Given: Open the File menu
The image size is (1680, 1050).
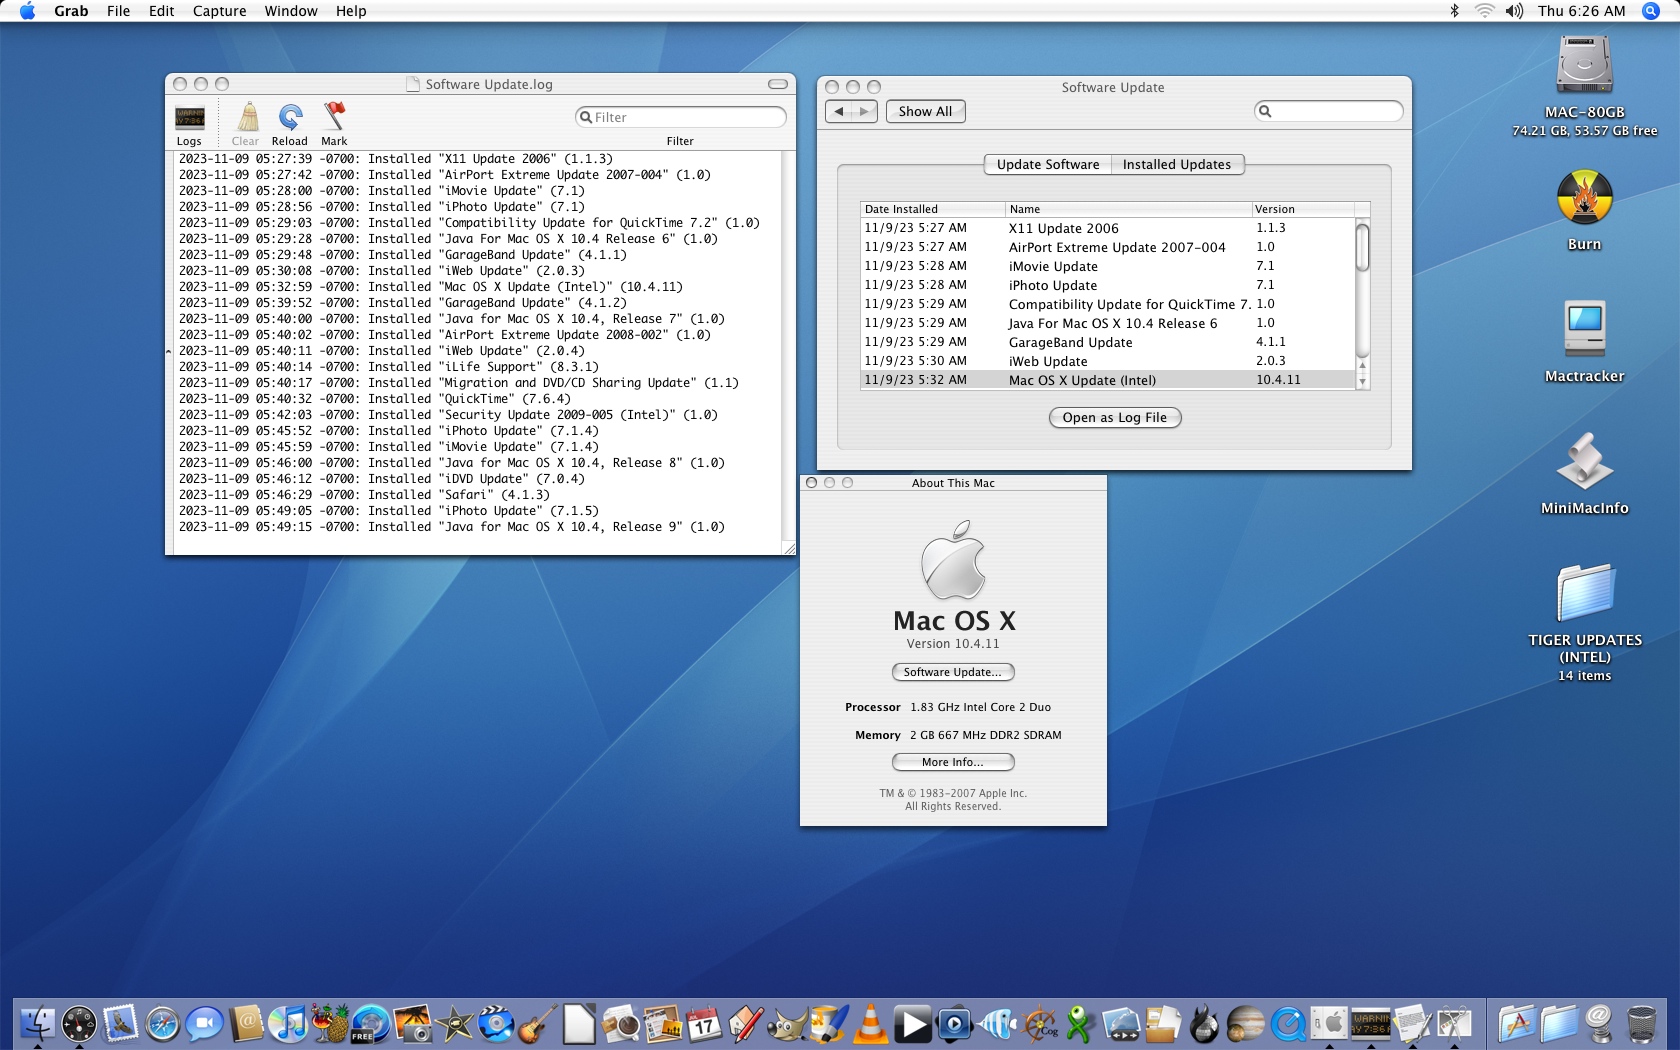Looking at the screenshot, I should [x=118, y=10].
